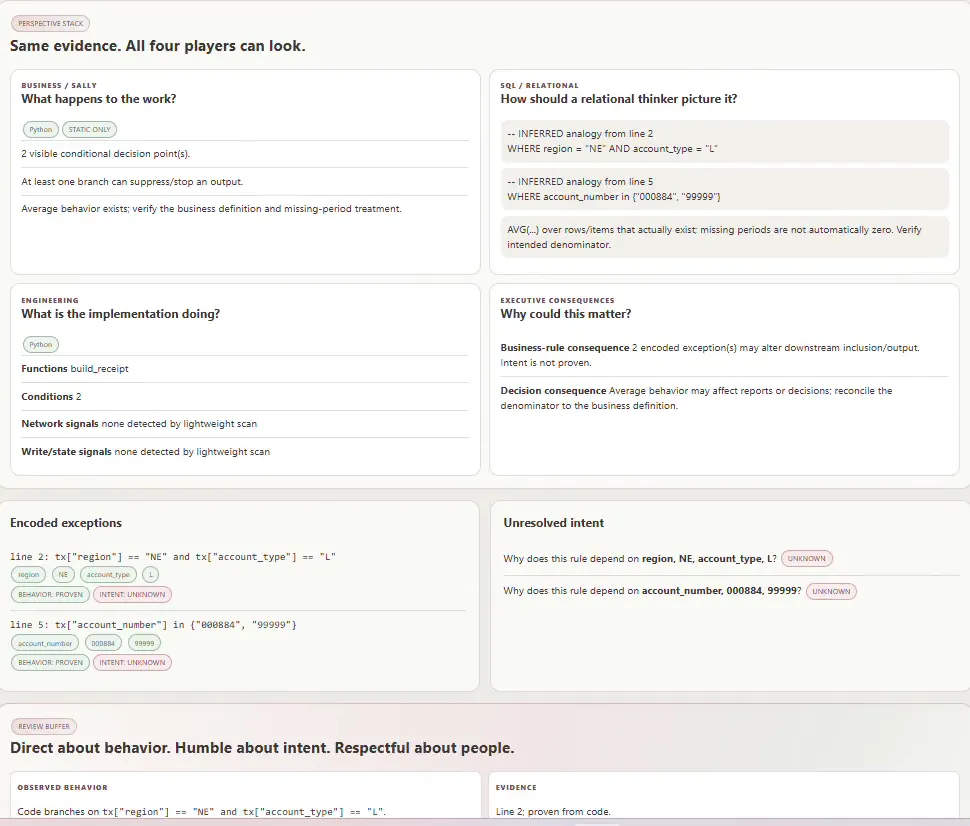Click INTENT: UNKNOWN badge for line 5
This screenshot has height=826, width=970.
(x=132, y=663)
